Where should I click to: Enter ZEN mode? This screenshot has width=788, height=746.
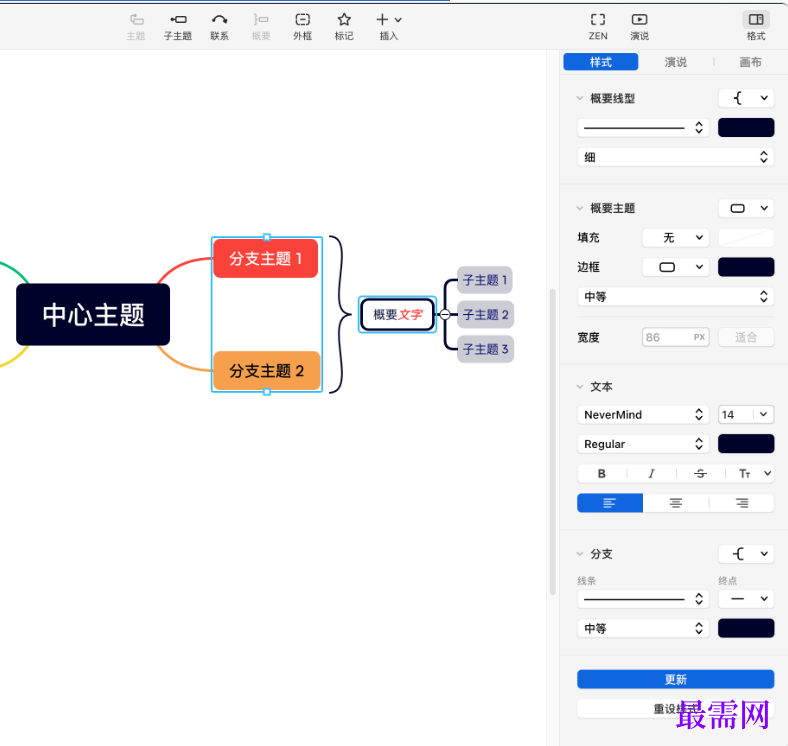coord(598,20)
